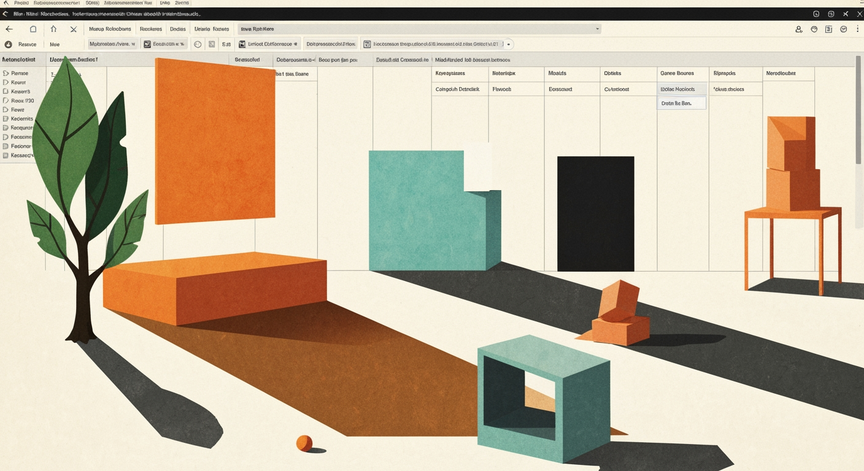The height and width of the screenshot is (471, 864).
Task: Click the 'Geoascofud' column header
Action: click(247, 59)
